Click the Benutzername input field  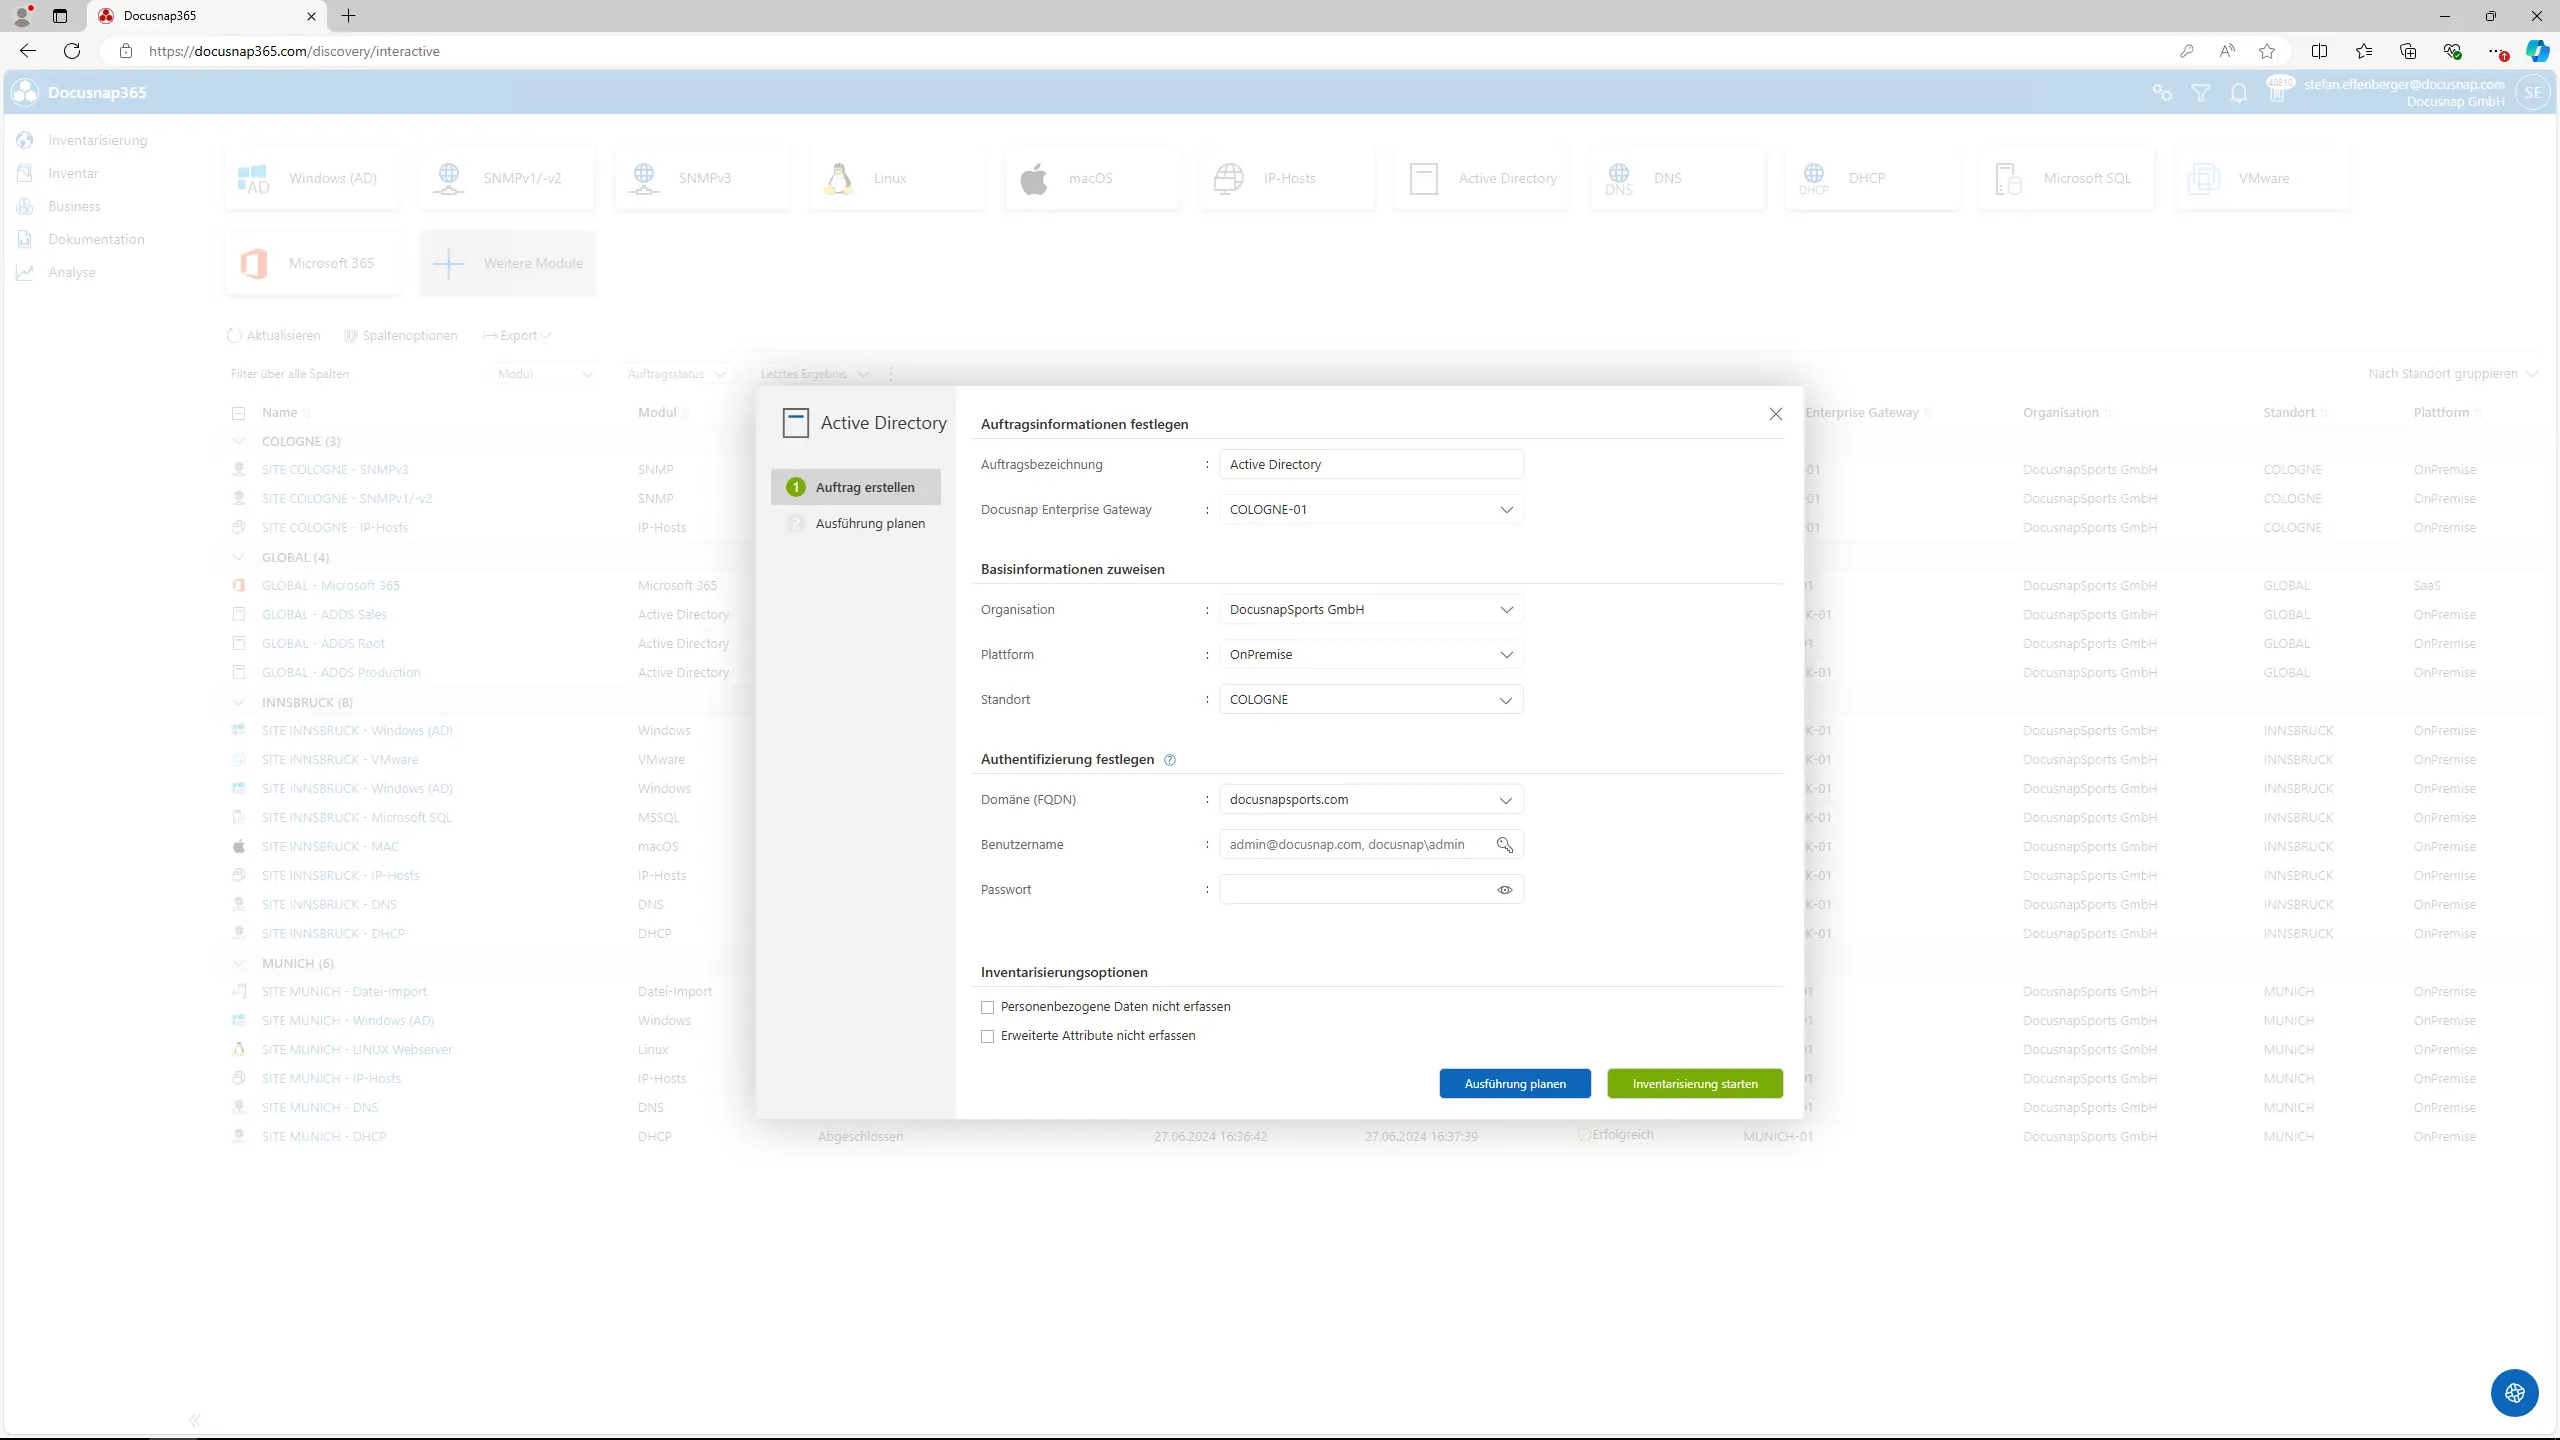(x=1371, y=845)
